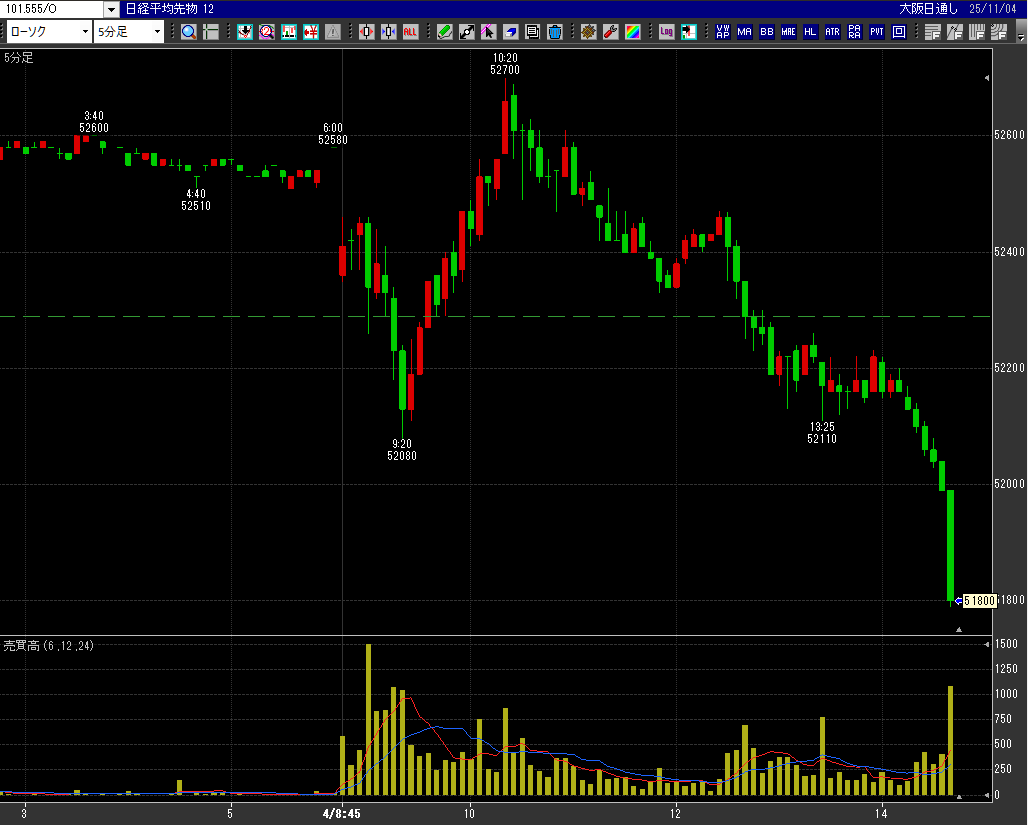Click the PVT pivot button
The height and width of the screenshot is (825, 1028).
876,32
